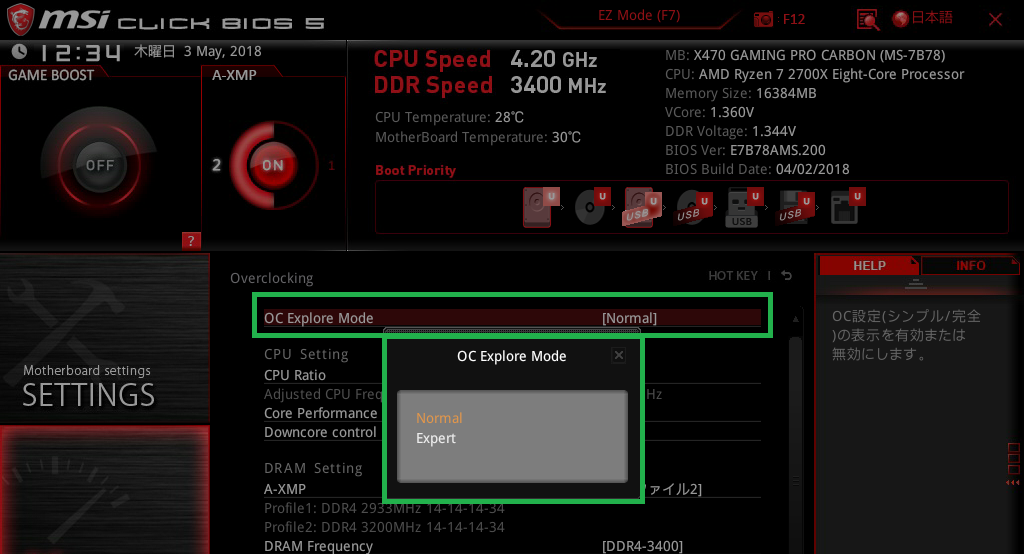Select the last network boot device icon

coord(846,207)
